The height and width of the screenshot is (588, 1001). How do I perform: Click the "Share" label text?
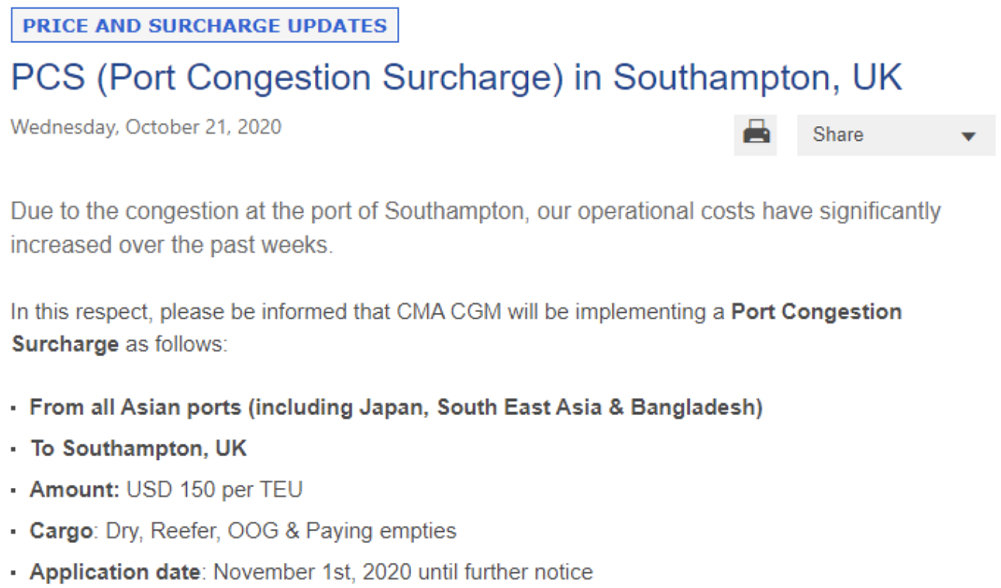pos(838,135)
